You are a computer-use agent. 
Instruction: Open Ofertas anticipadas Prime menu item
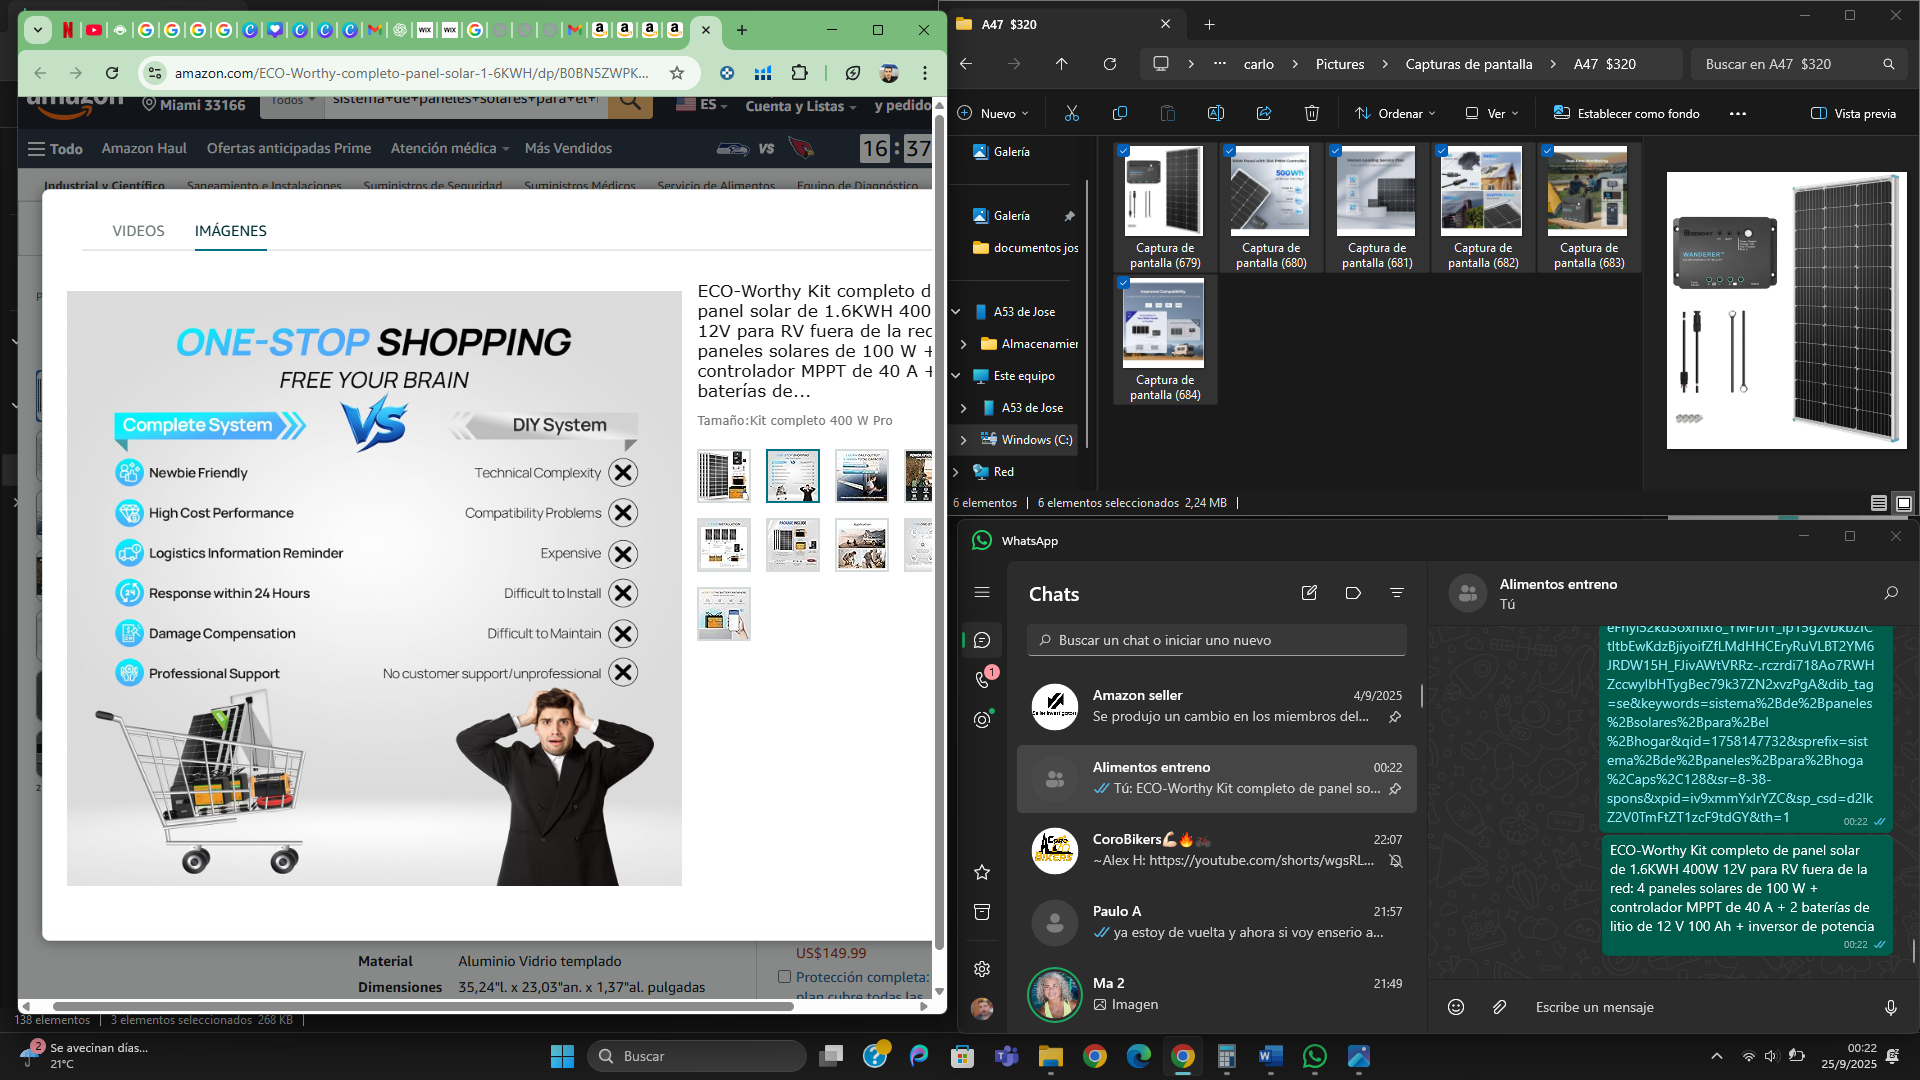[288, 148]
